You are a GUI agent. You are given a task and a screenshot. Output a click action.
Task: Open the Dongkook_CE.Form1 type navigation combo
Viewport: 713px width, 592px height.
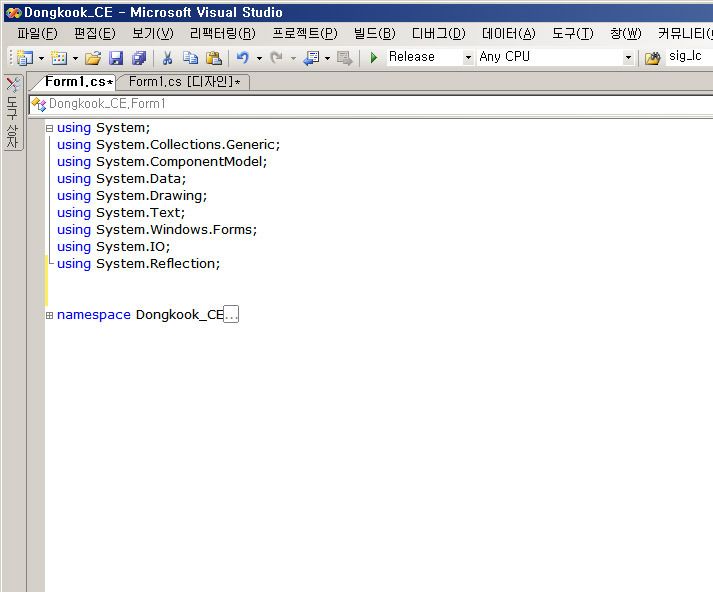[x=371, y=105]
